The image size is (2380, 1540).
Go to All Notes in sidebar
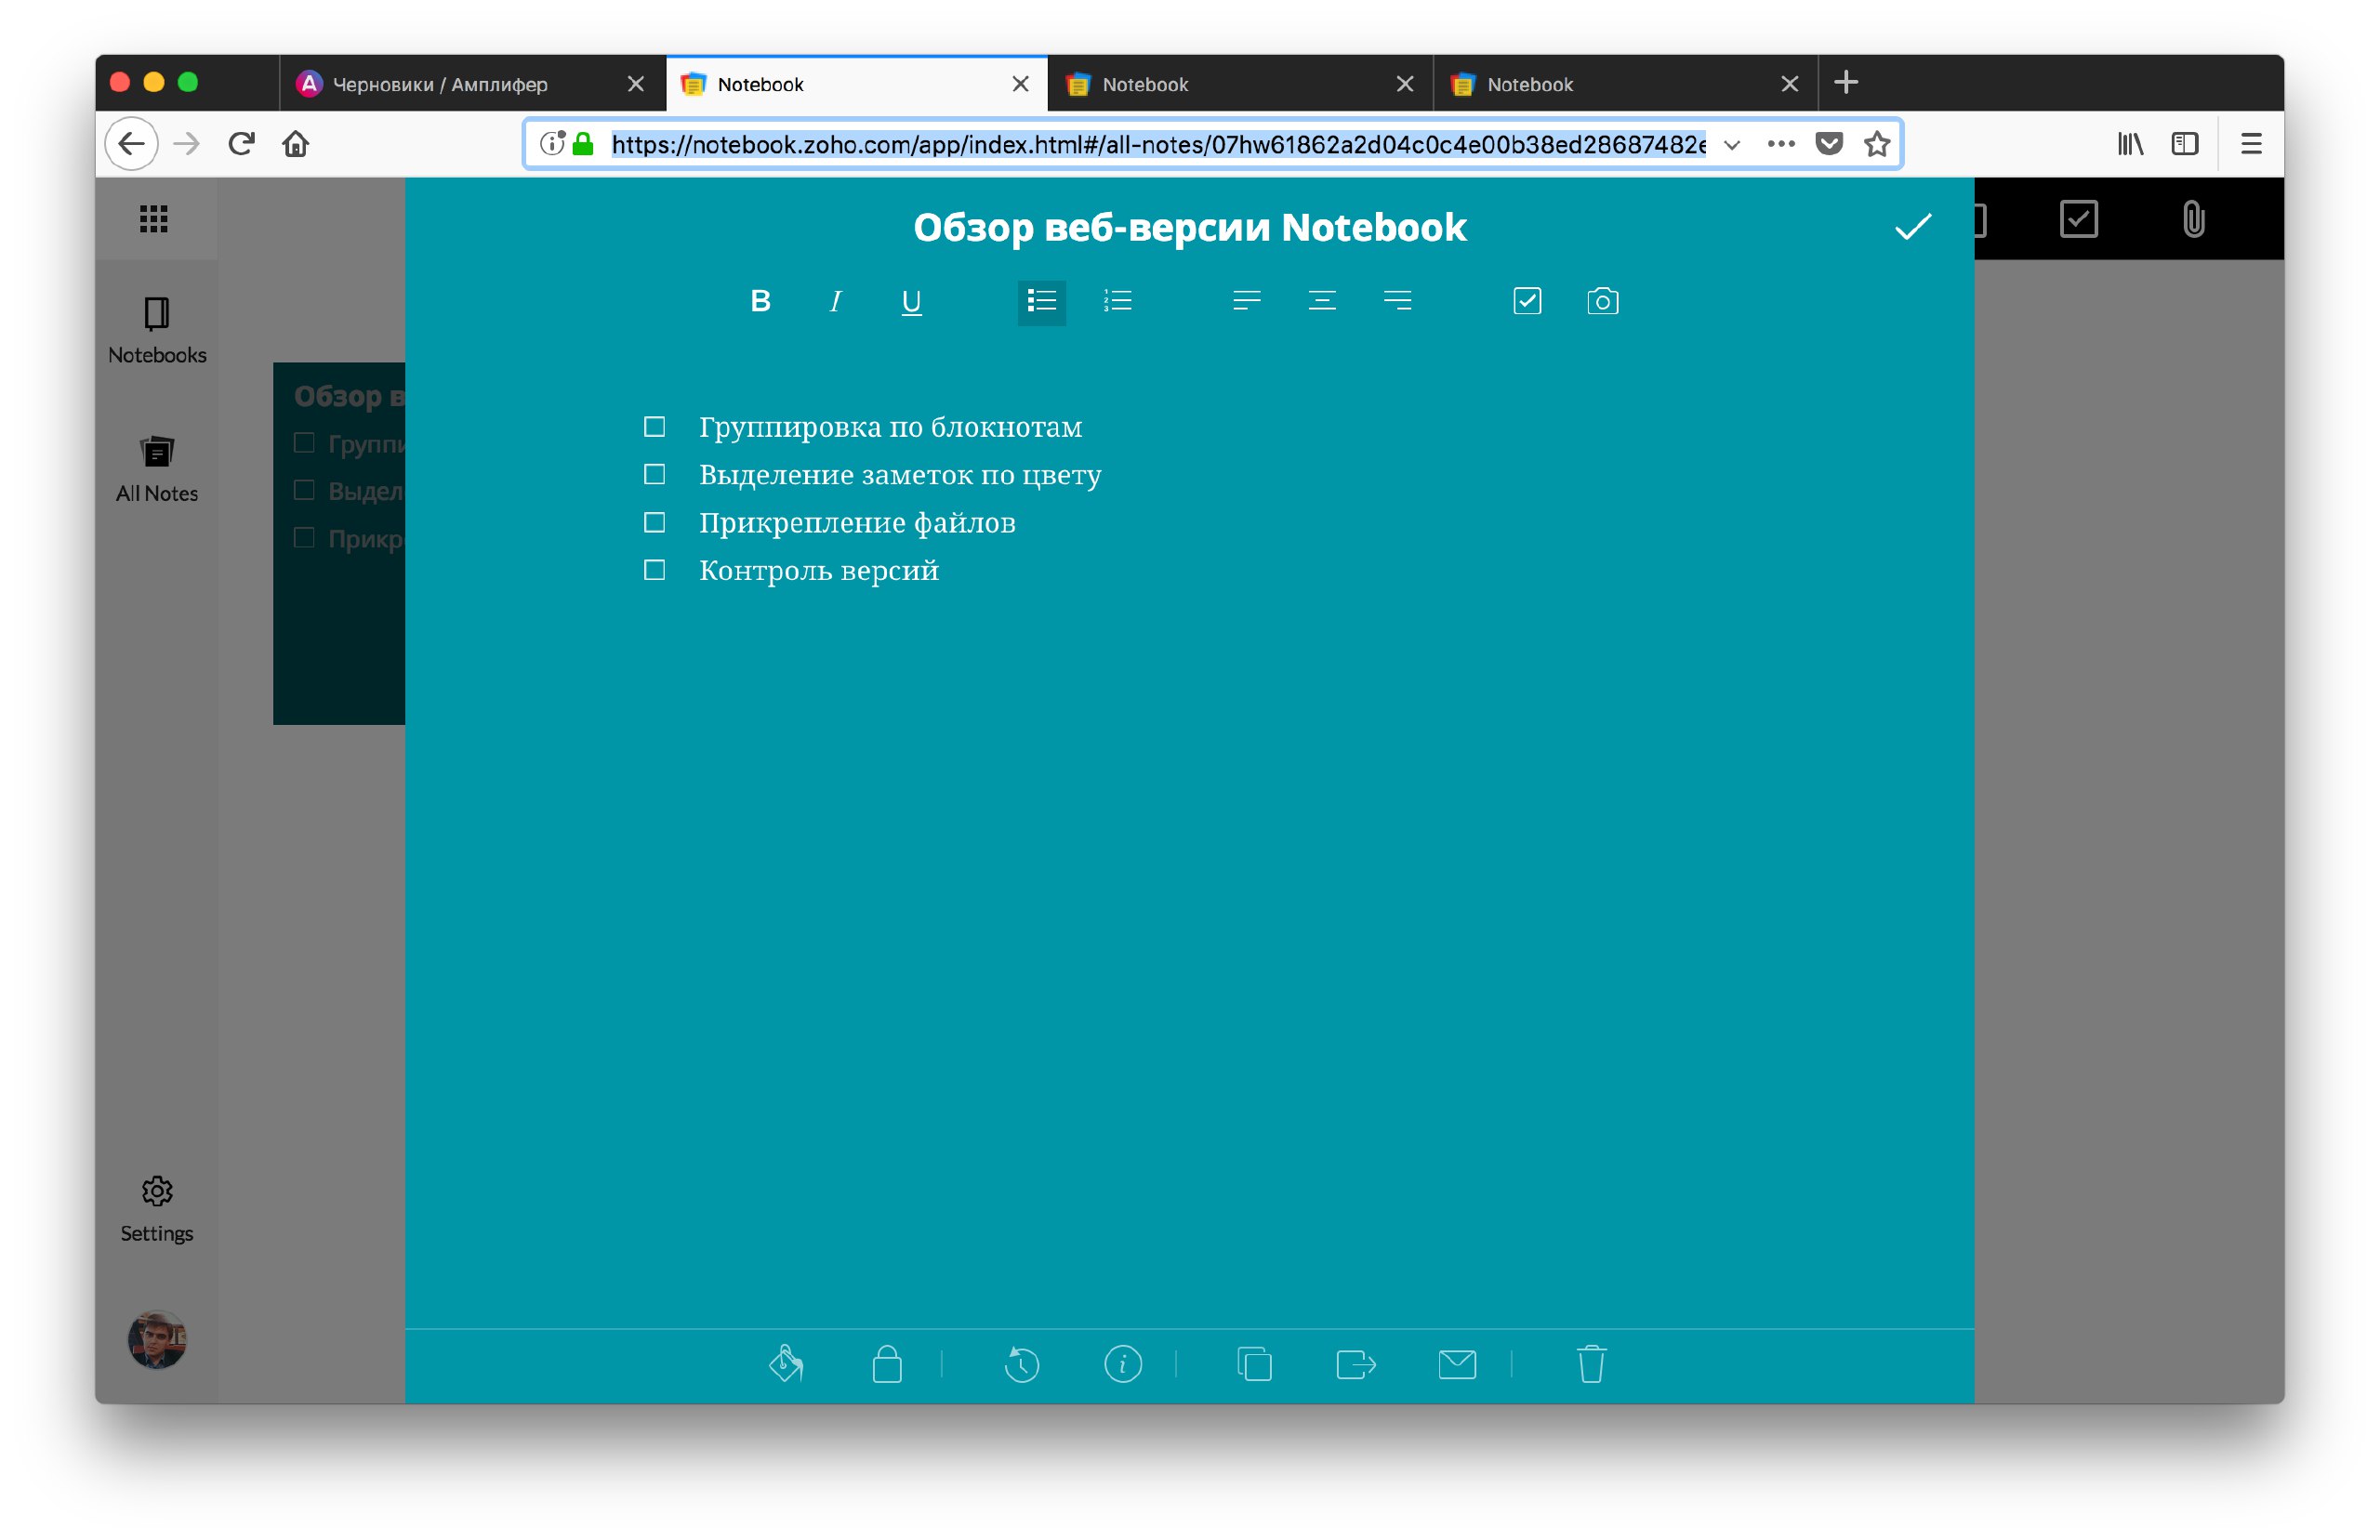[x=157, y=469]
